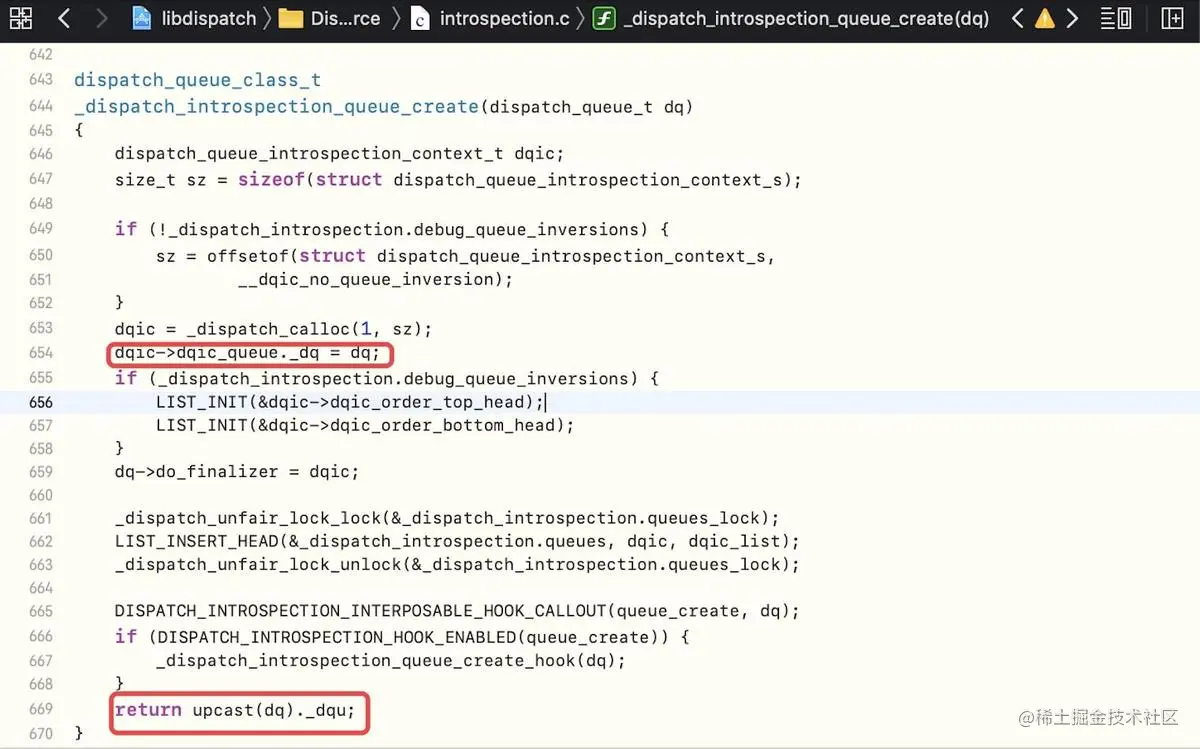Show the warning issue indicator
The height and width of the screenshot is (749, 1200).
1044,18
